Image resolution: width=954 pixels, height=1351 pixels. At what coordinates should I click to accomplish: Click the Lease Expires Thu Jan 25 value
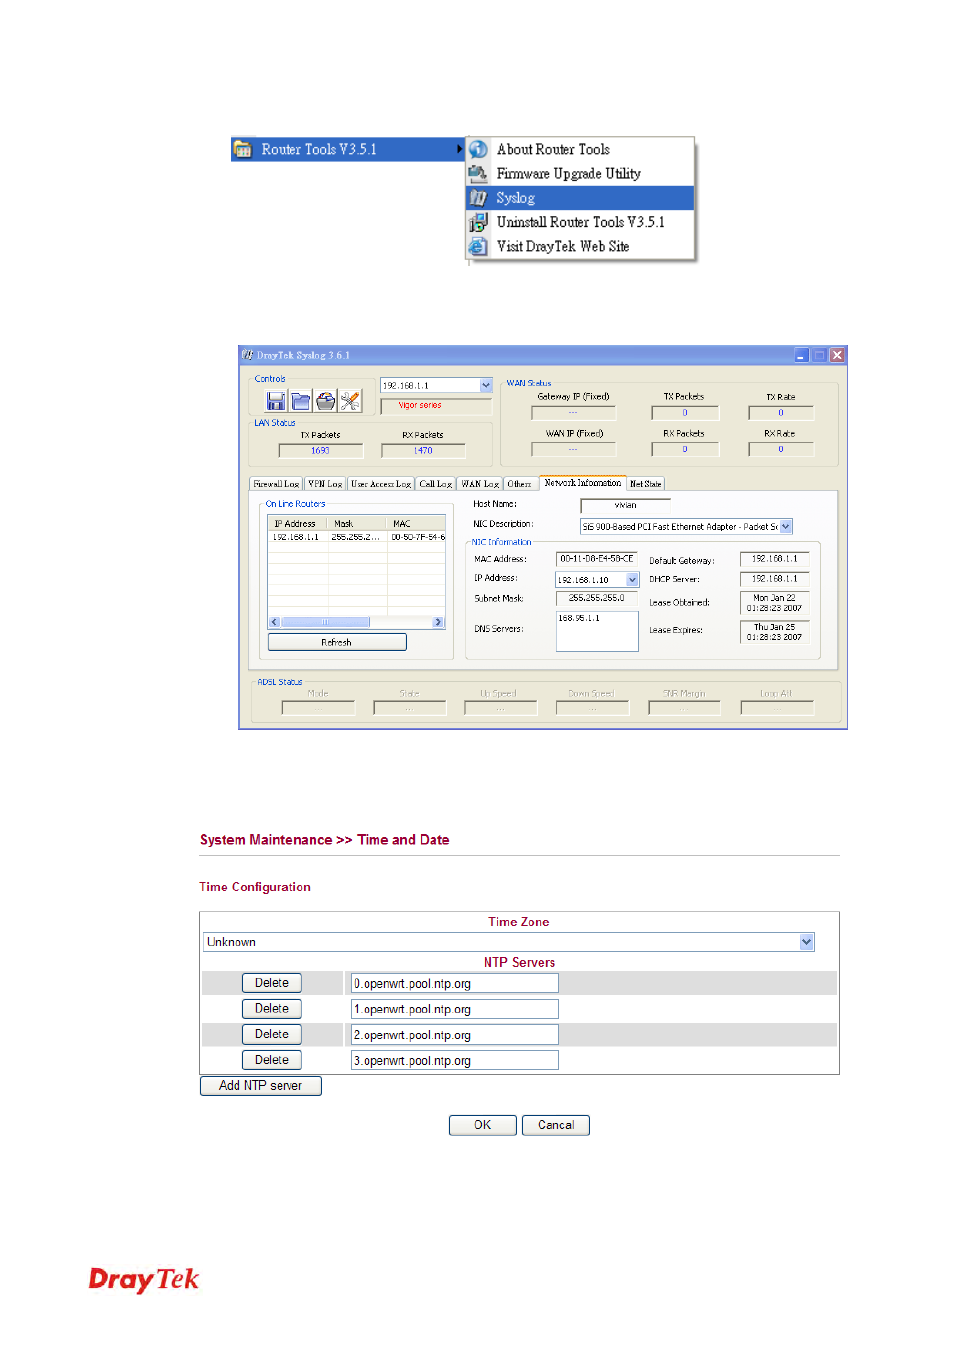775,632
